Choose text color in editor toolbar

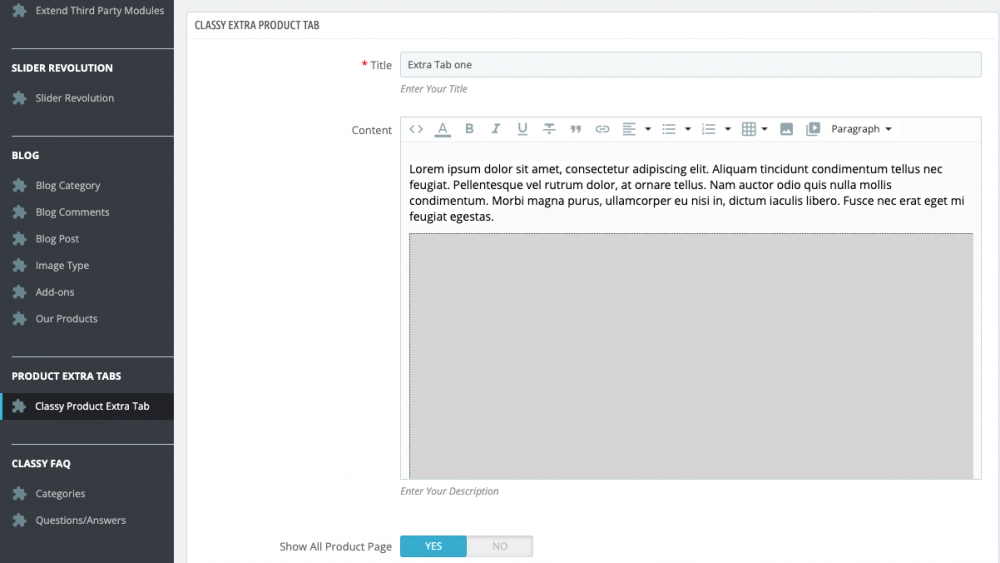click(x=443, y=129)
